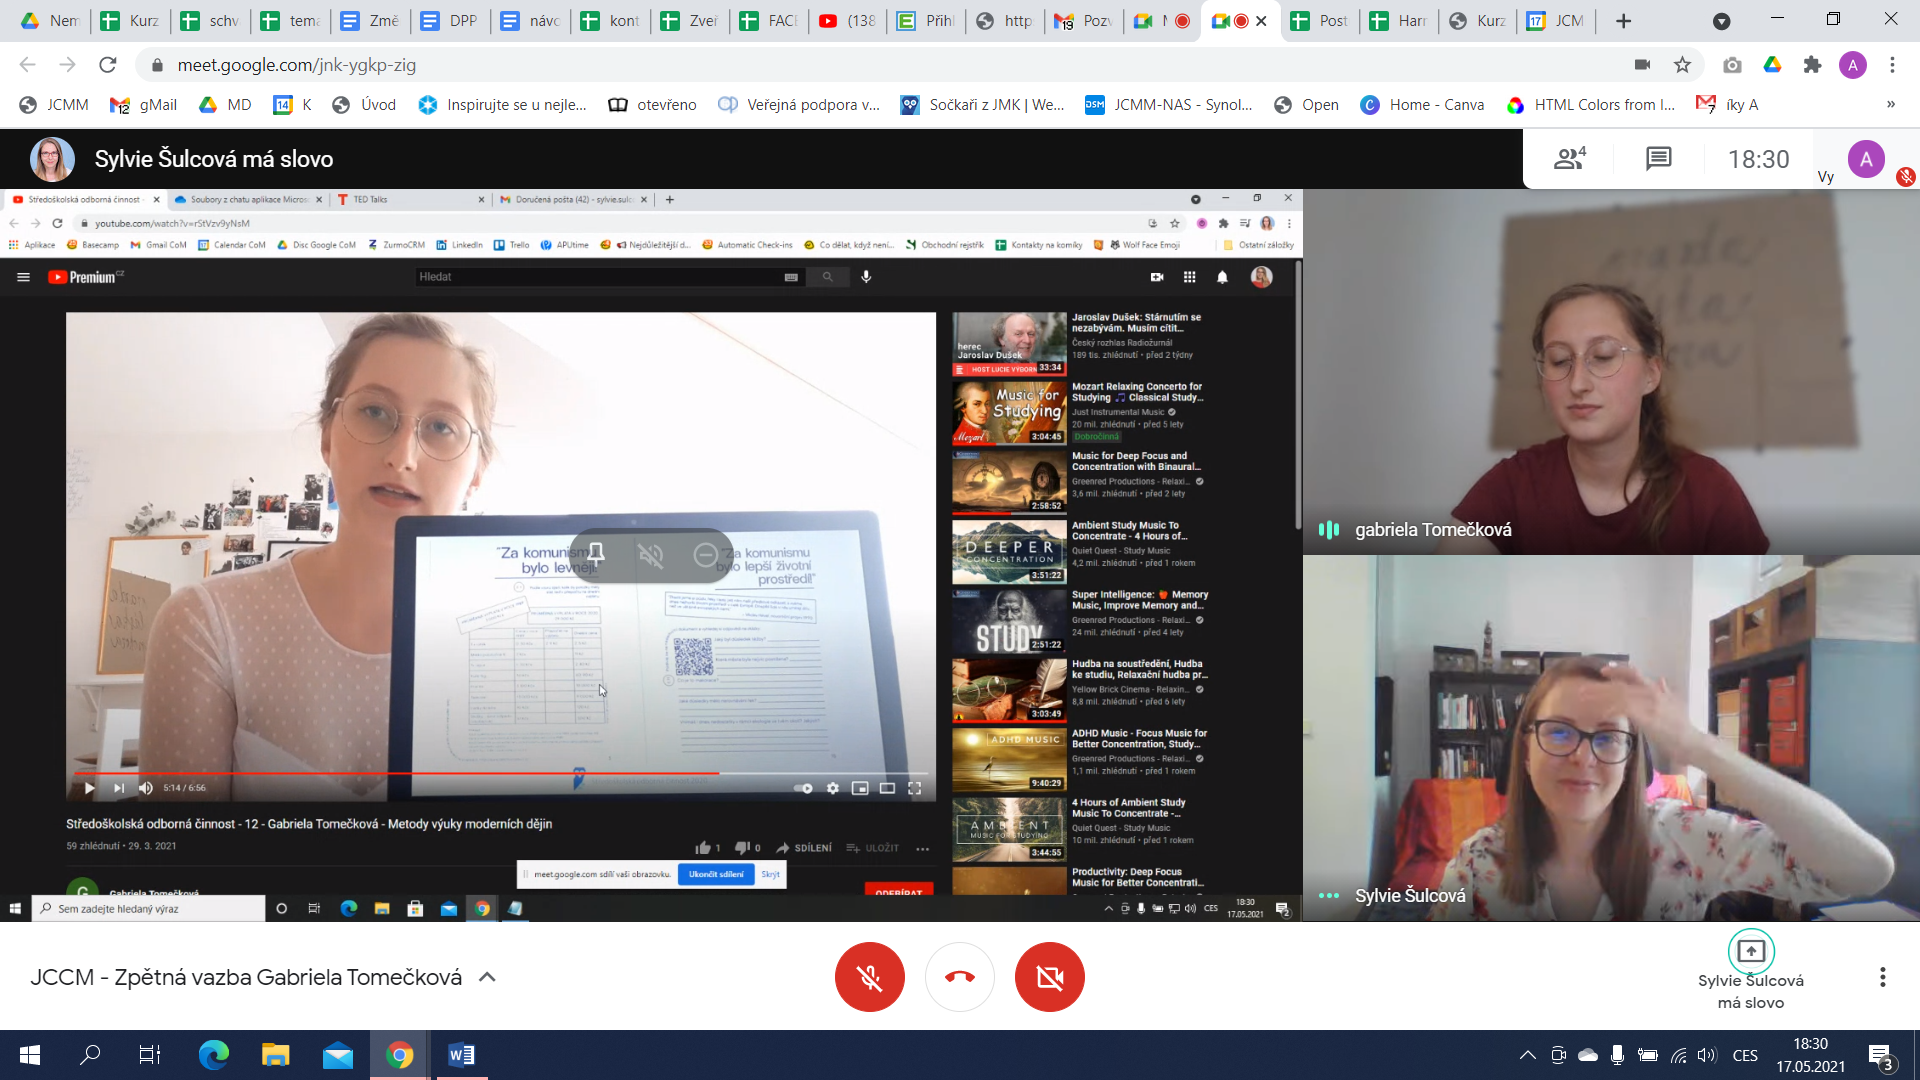This screenshot has width=1920, height=1080.
Task: Close the active Meet tab
Action: pyautogui.click(x=1261, y=21)
